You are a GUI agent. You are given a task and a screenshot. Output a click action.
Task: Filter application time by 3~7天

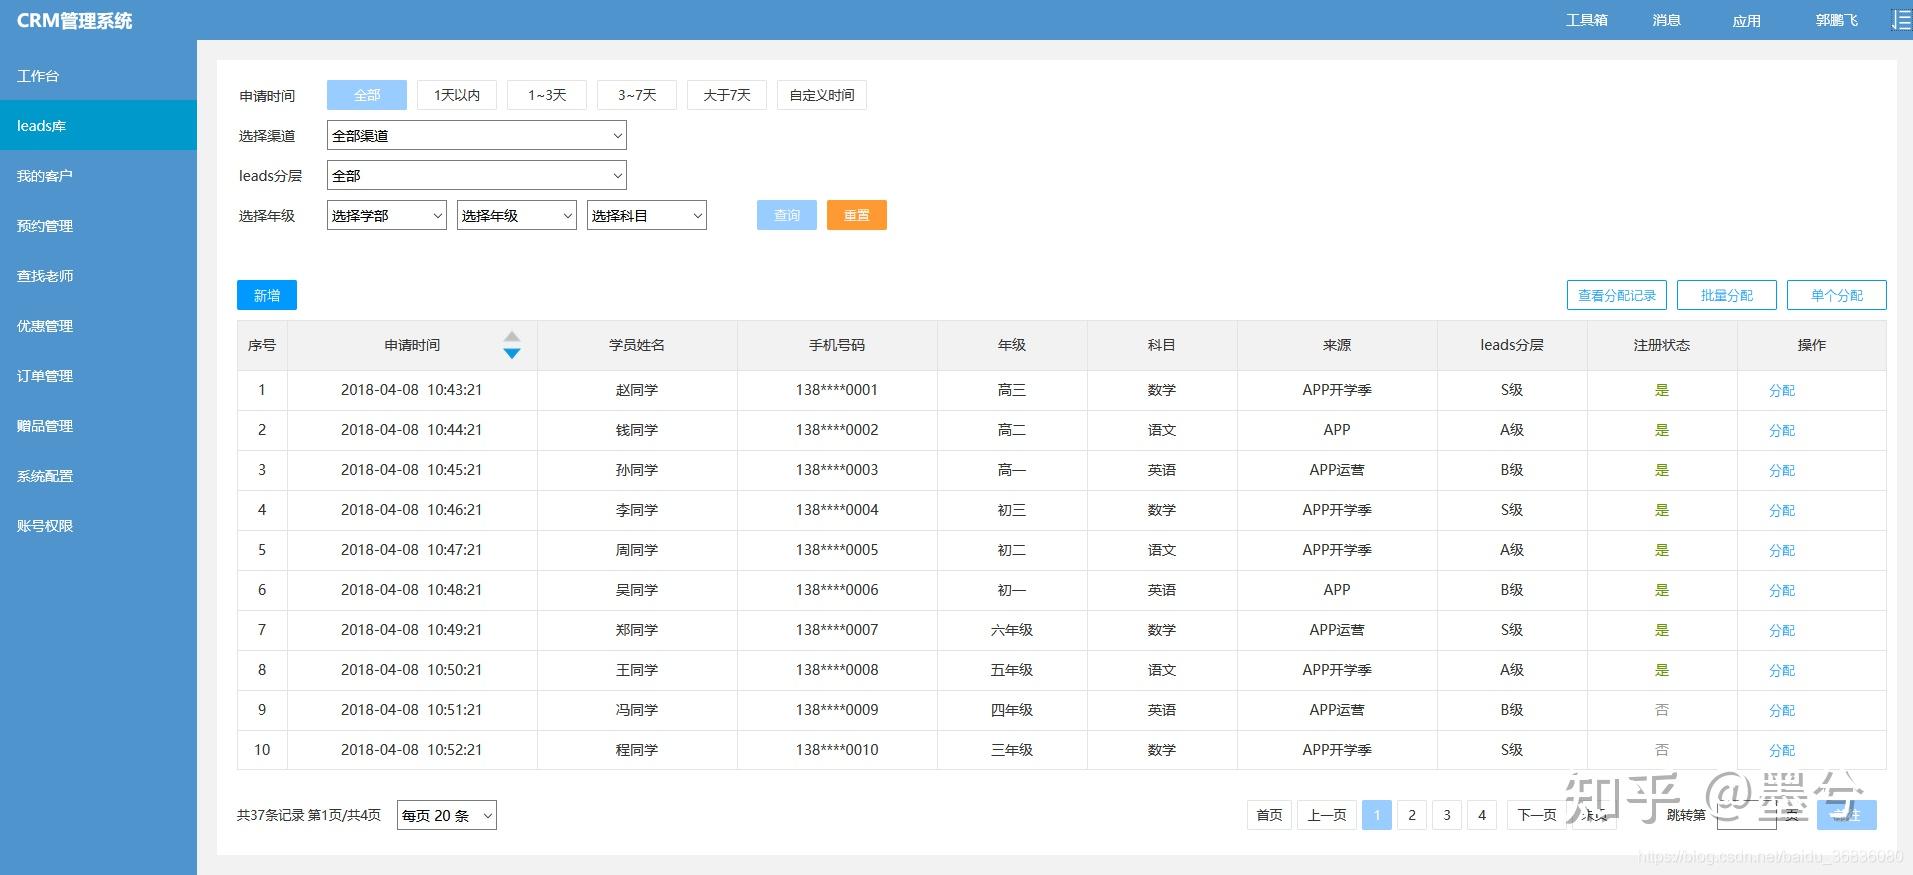(x=637, y=95)
